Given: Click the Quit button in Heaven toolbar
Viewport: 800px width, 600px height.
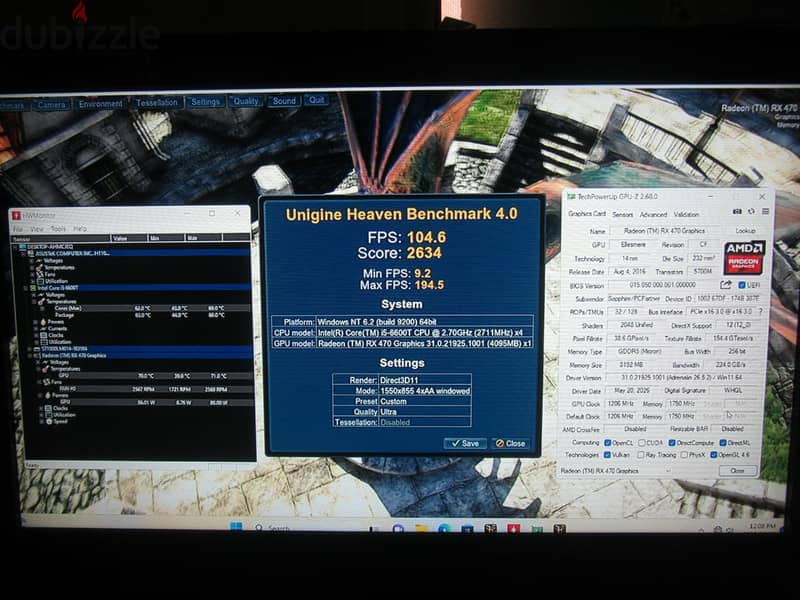Looking at the screenshot, I should coord(316,101).
